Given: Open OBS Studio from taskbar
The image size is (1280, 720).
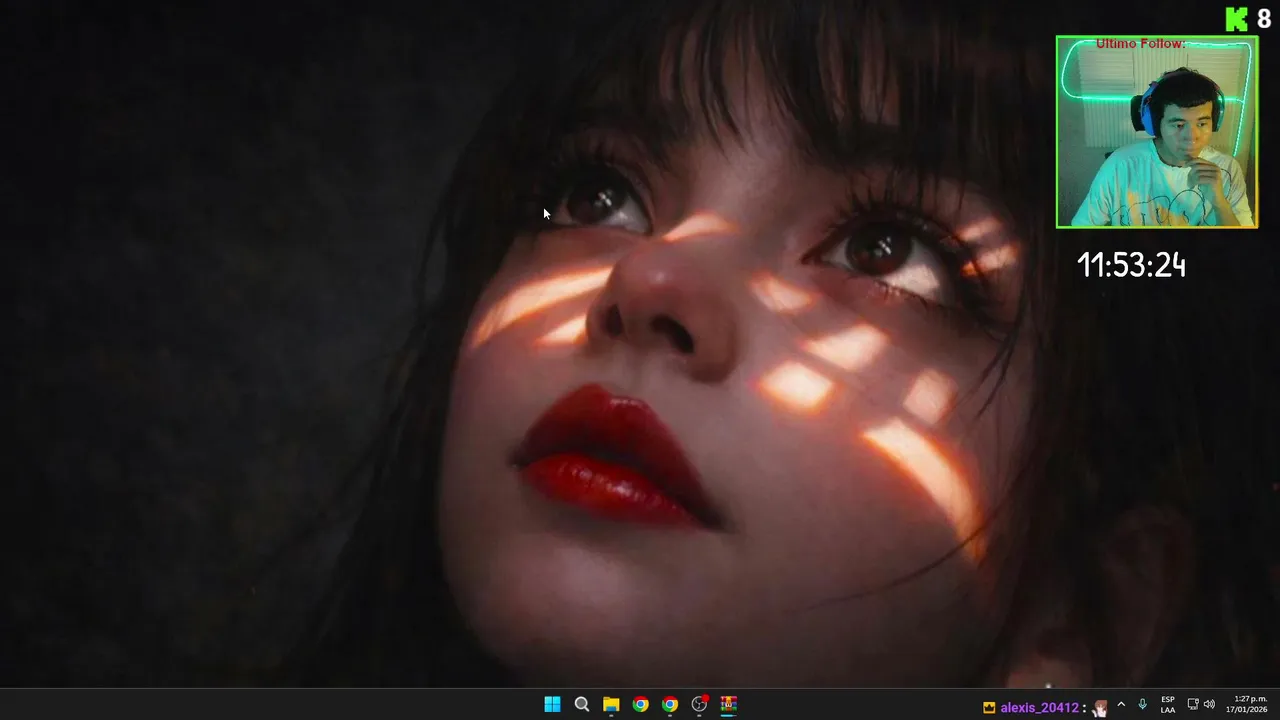Looking at the screenshot, I should 700,705.
